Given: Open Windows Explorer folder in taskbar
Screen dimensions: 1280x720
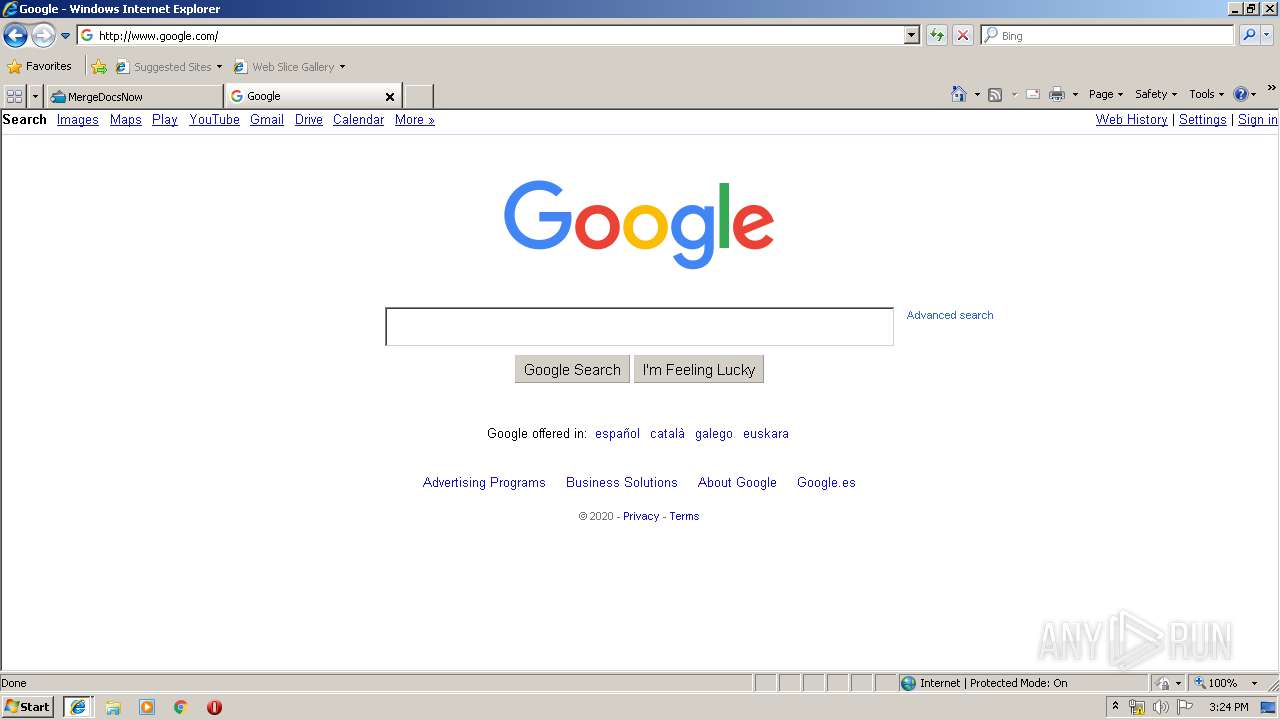Looking at the screenshot, I should (113, 707).
